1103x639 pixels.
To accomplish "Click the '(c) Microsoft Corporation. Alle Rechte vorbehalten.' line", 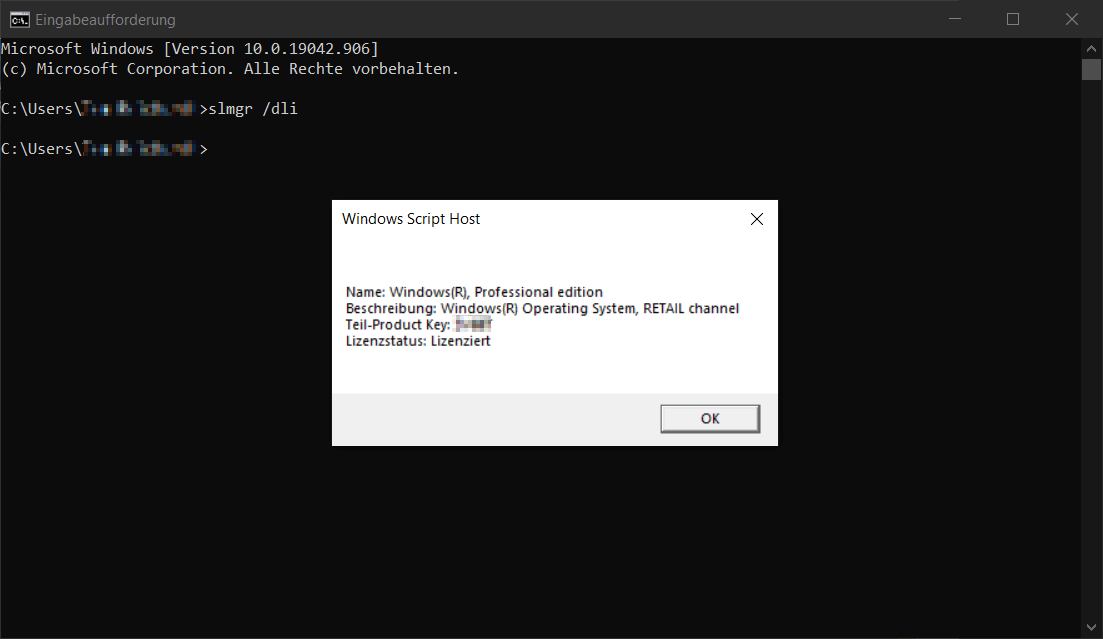I will pyautogui.click(x=230, y=69).
